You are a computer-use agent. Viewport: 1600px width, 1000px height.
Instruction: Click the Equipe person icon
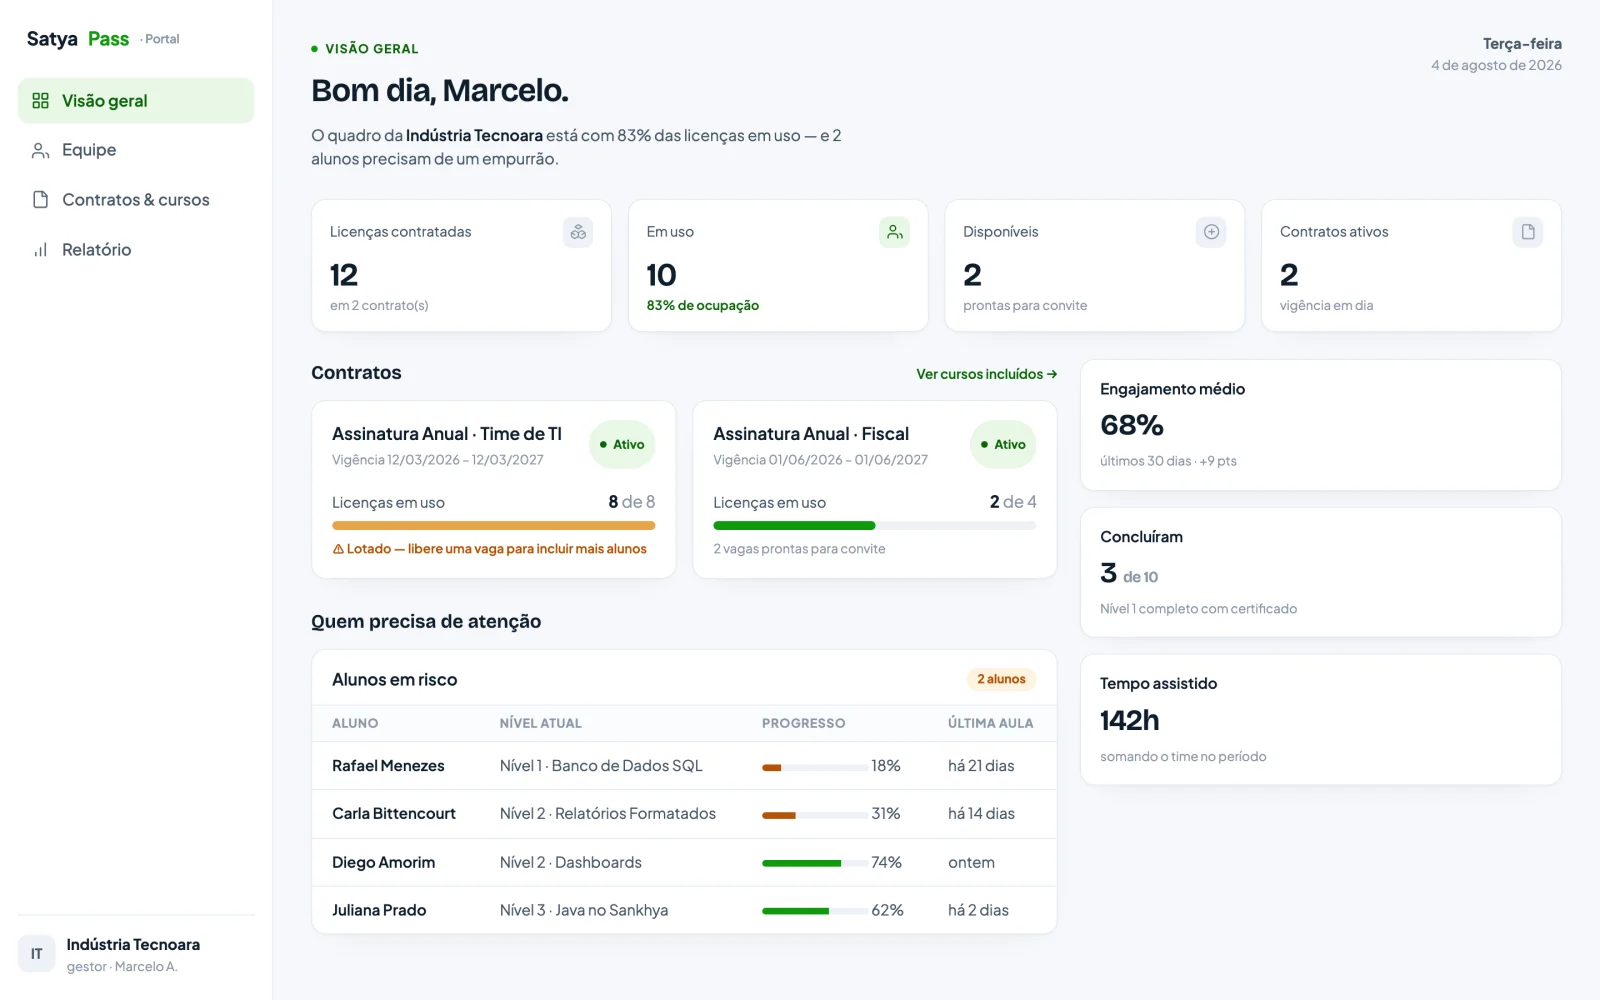click(x=41, y=150)
